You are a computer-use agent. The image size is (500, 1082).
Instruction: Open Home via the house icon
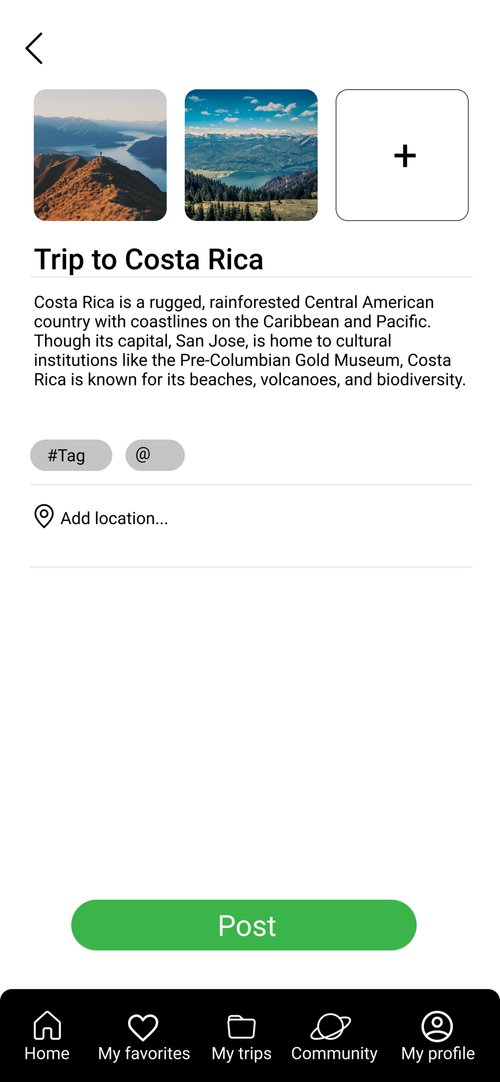coord(47,1026)
